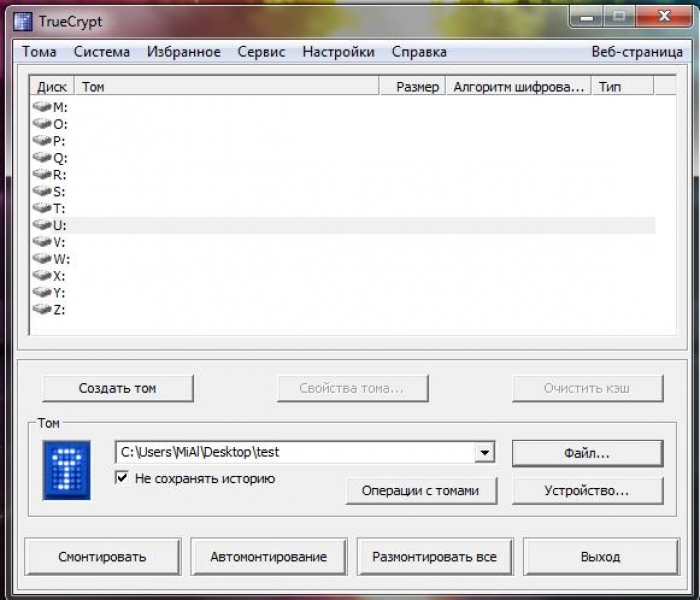
Task: Select the drive Q: icon
Action: [42, 158]
